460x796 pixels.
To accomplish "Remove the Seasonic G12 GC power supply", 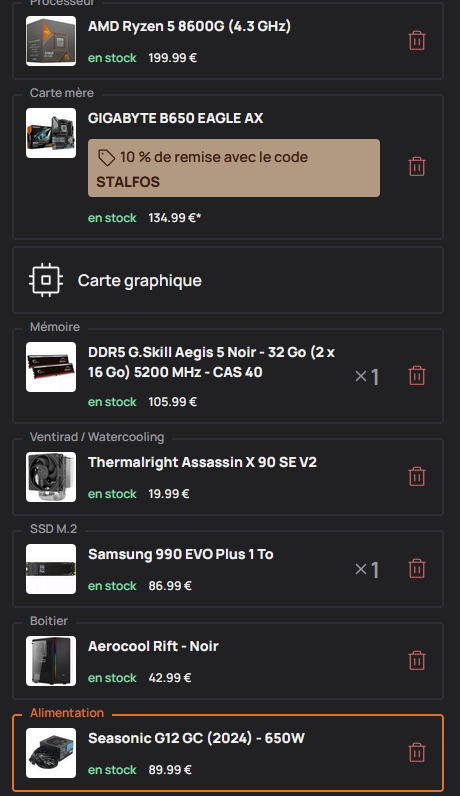I will 417,752.
